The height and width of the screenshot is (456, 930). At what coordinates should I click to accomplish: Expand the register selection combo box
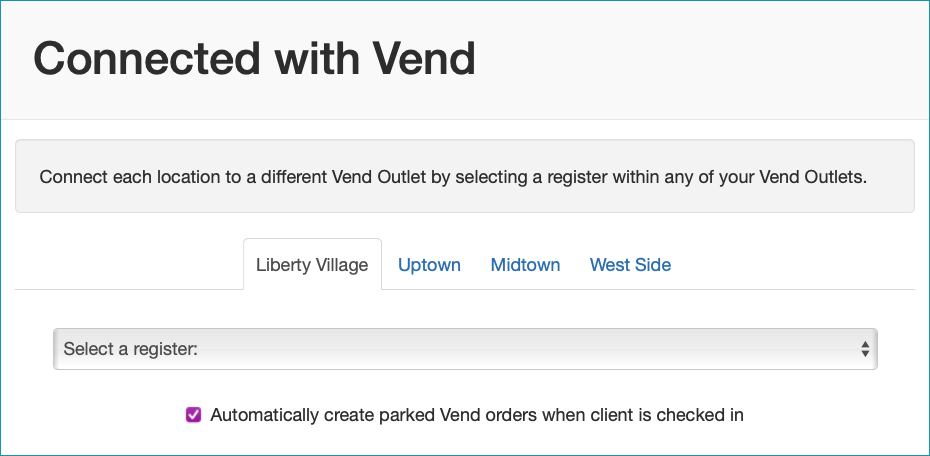465,349
